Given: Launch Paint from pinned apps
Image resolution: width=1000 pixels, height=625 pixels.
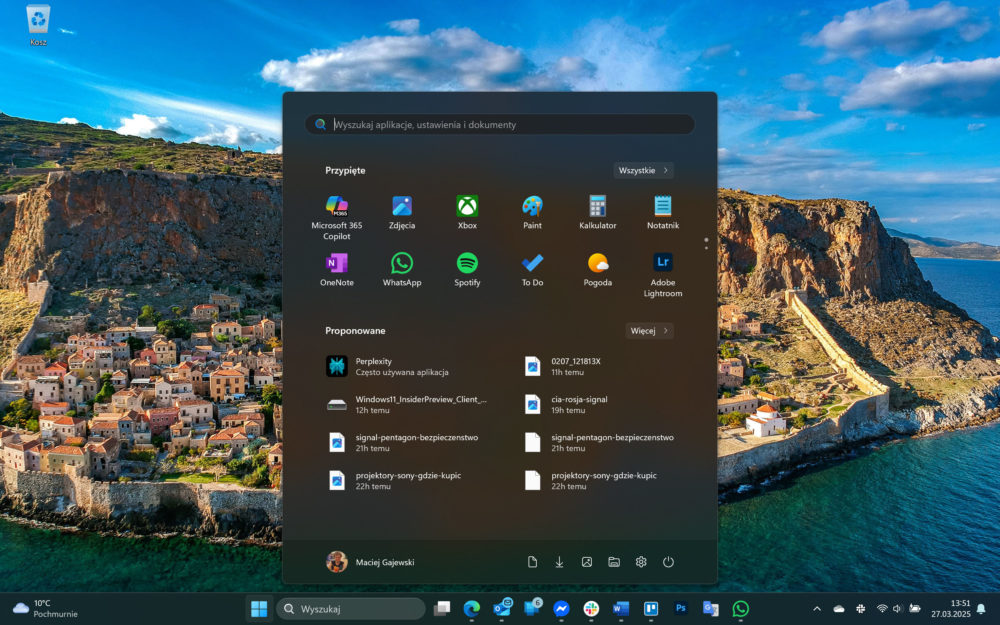Looking at the screenshot, I should pos(533,212).
